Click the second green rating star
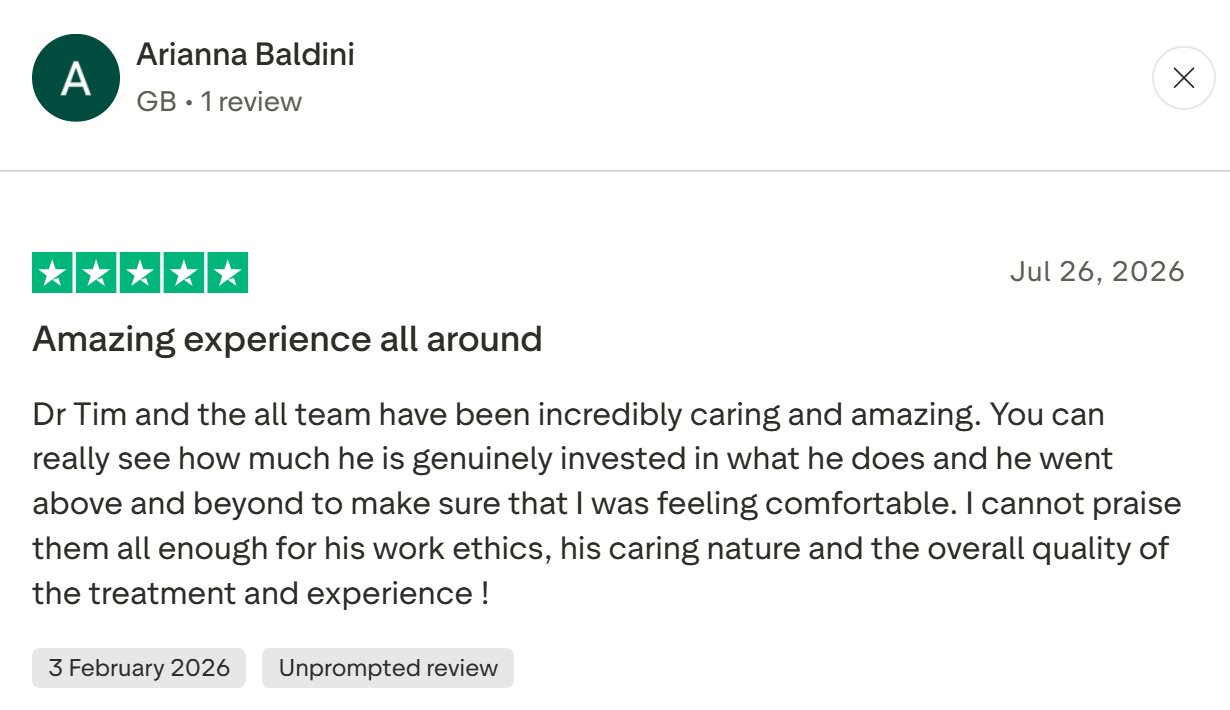Viewport: 1230px width, 710px height. pos(96,273)
